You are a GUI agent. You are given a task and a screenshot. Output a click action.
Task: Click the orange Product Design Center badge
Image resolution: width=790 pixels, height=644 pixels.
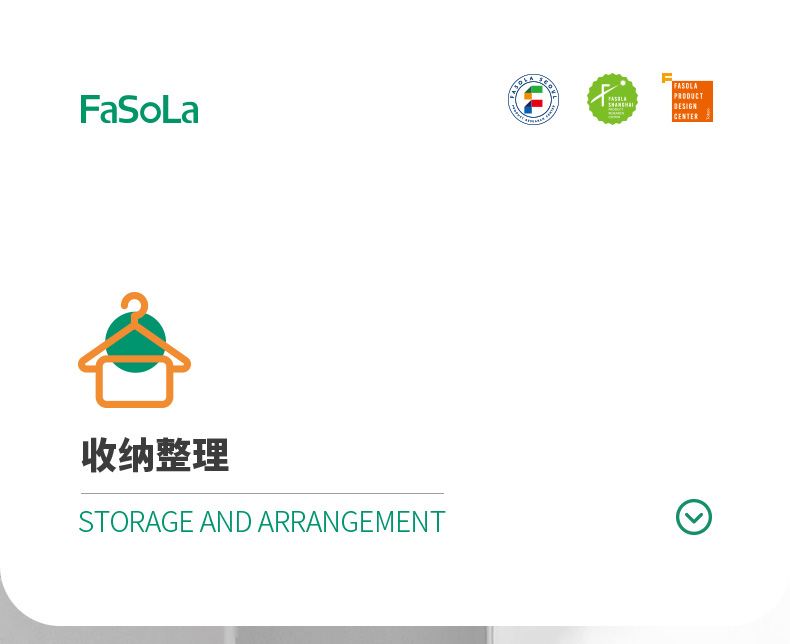pyautogui.click(x=692, y=101)
